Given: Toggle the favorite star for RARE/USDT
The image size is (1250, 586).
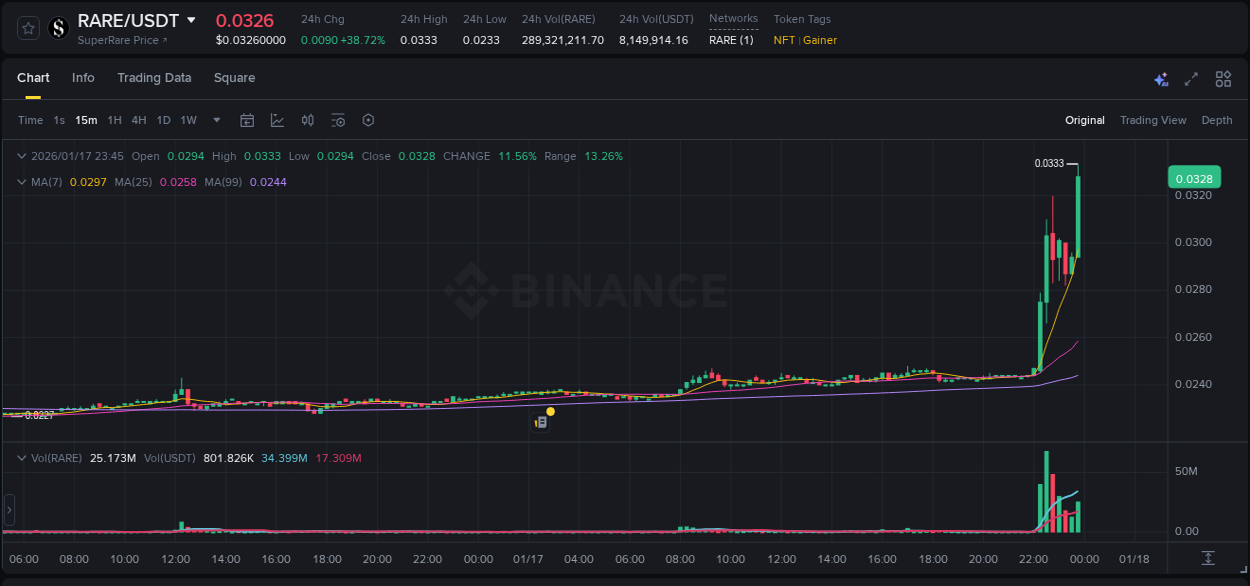Looking at the screenshot, I should coord(26,28).
